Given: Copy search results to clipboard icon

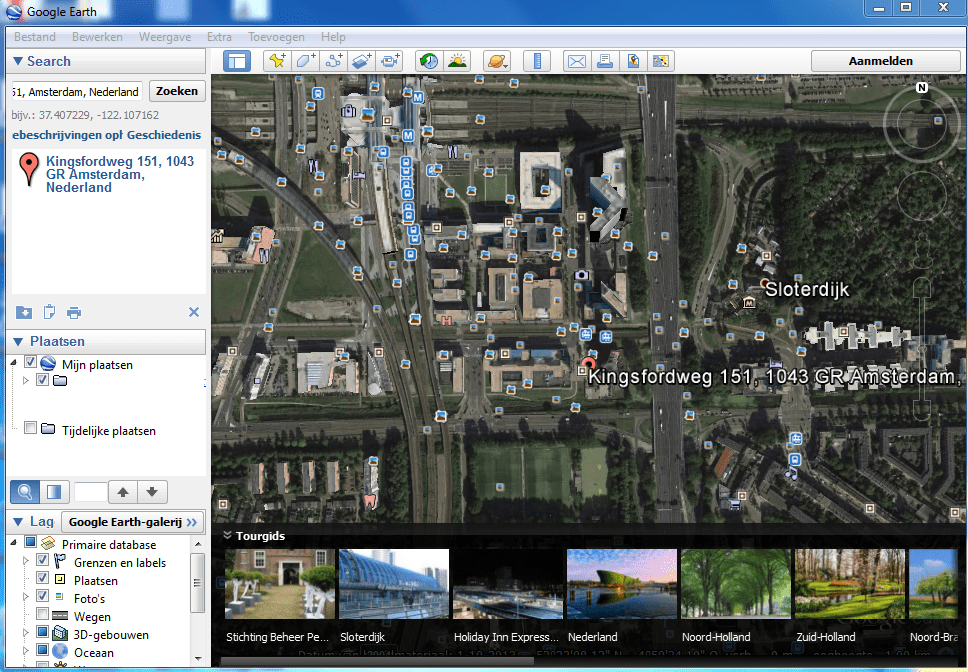Looking at the screenshot, I should coord(49,312).
